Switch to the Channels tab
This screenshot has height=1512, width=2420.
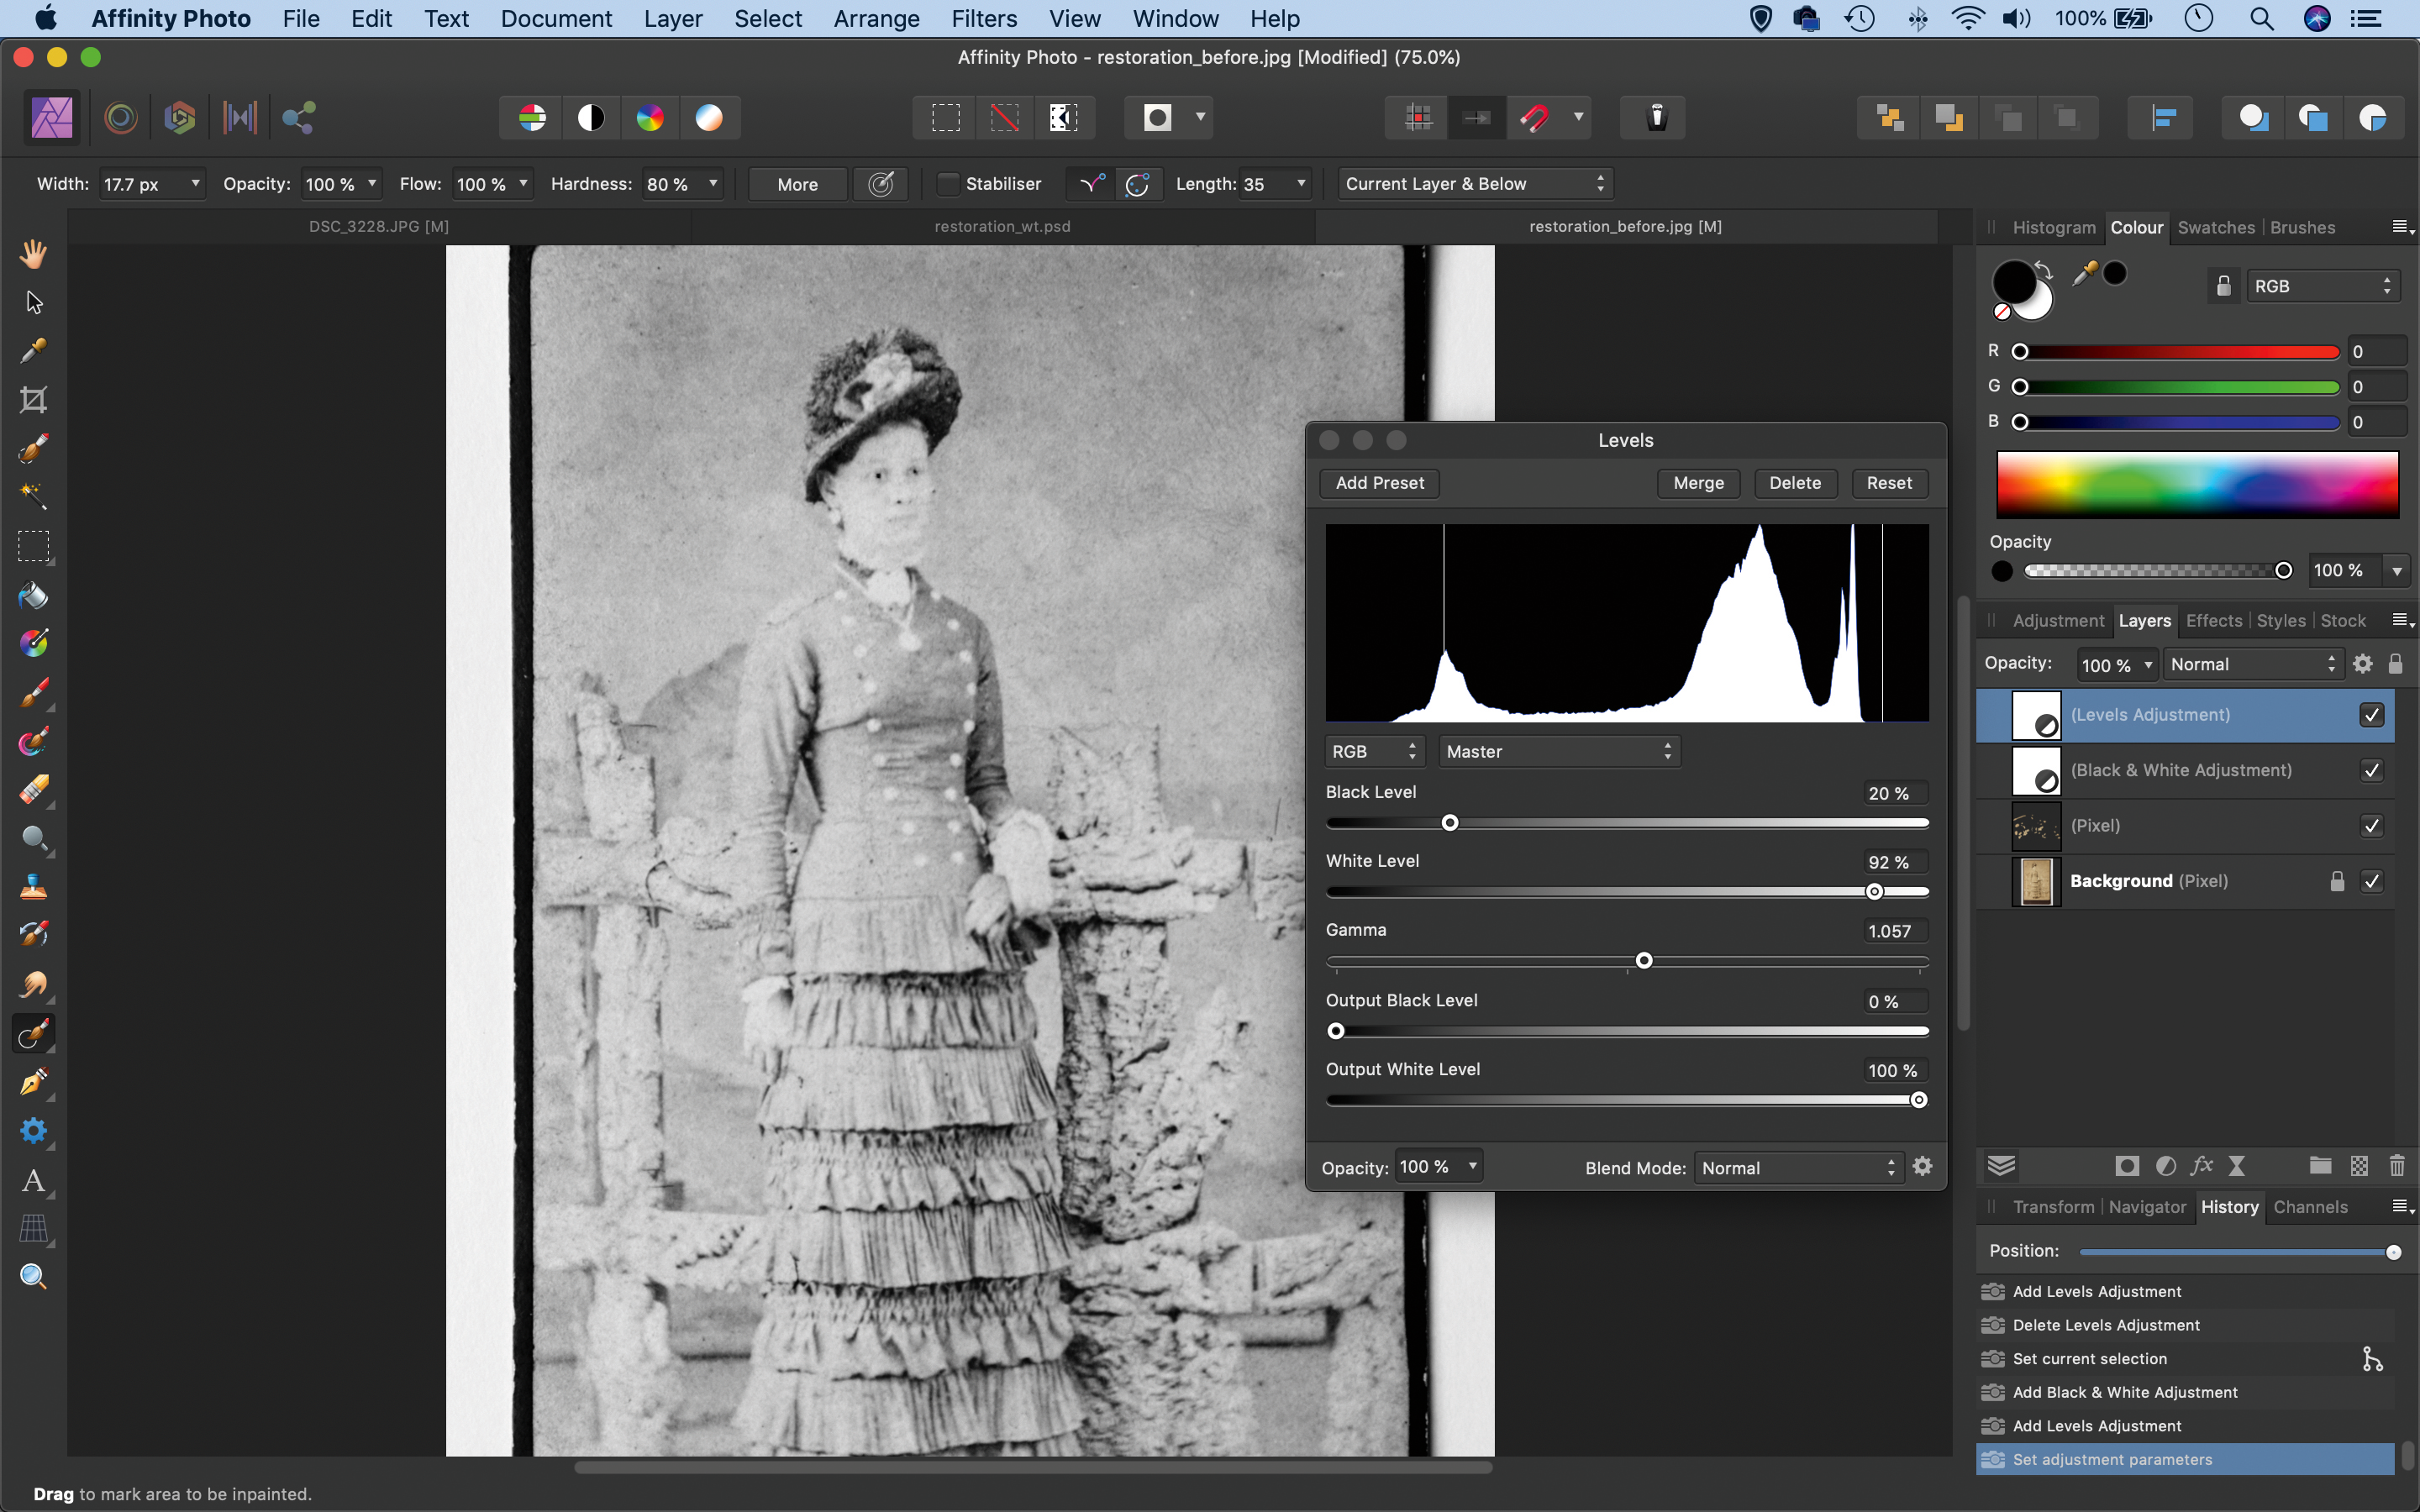point(2310,1207)
